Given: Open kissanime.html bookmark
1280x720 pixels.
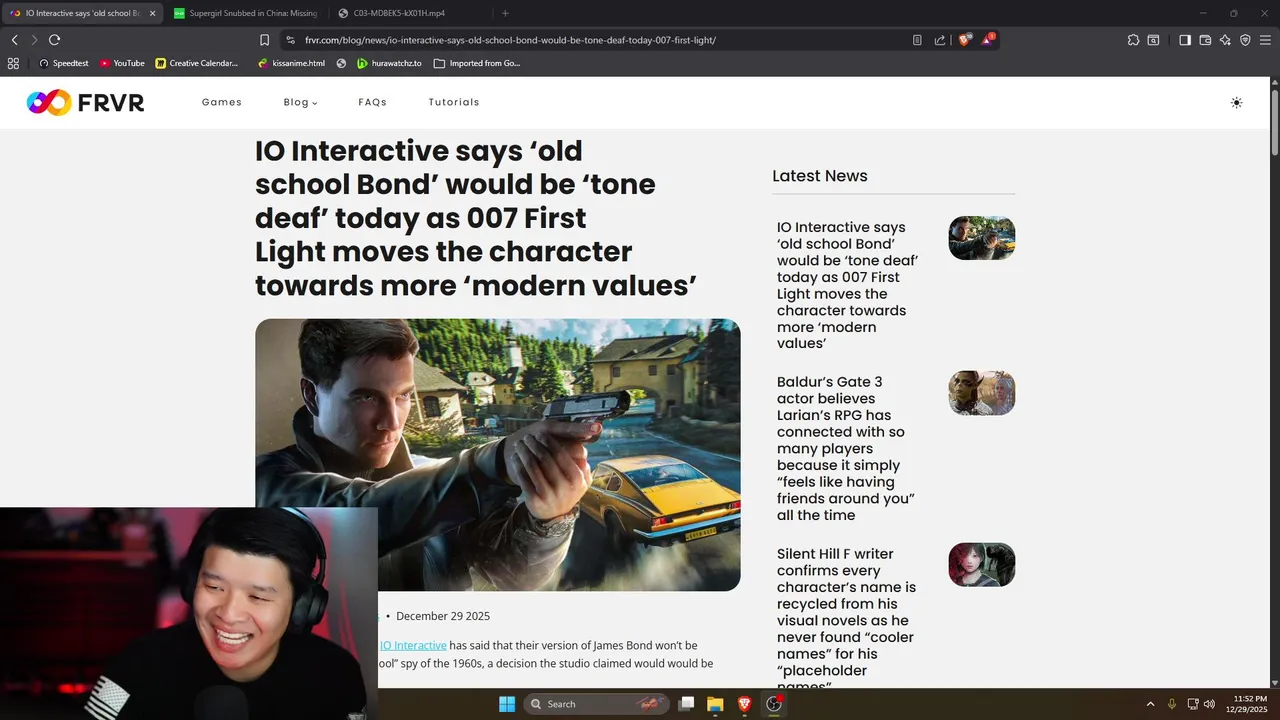Looking at the screenshot, I should coord(291,63).
